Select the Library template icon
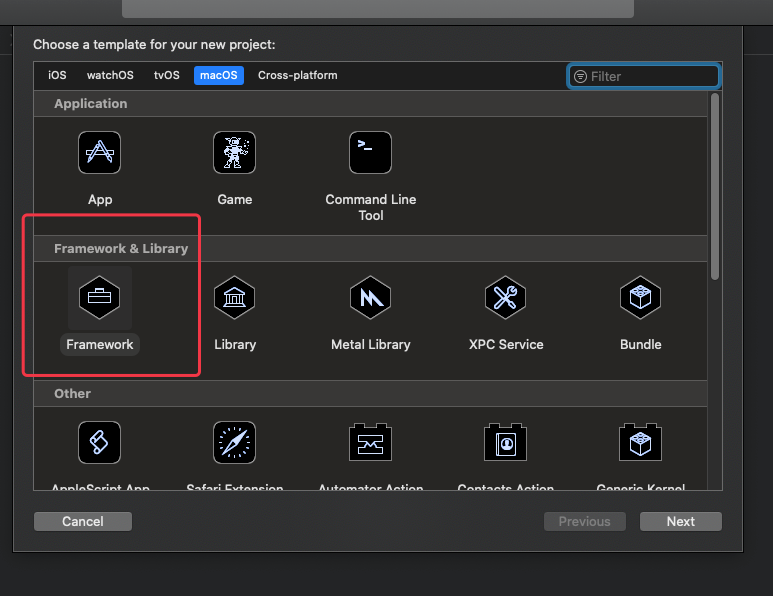The height and width of the screenshot is (596, 773). pos(235,297)
